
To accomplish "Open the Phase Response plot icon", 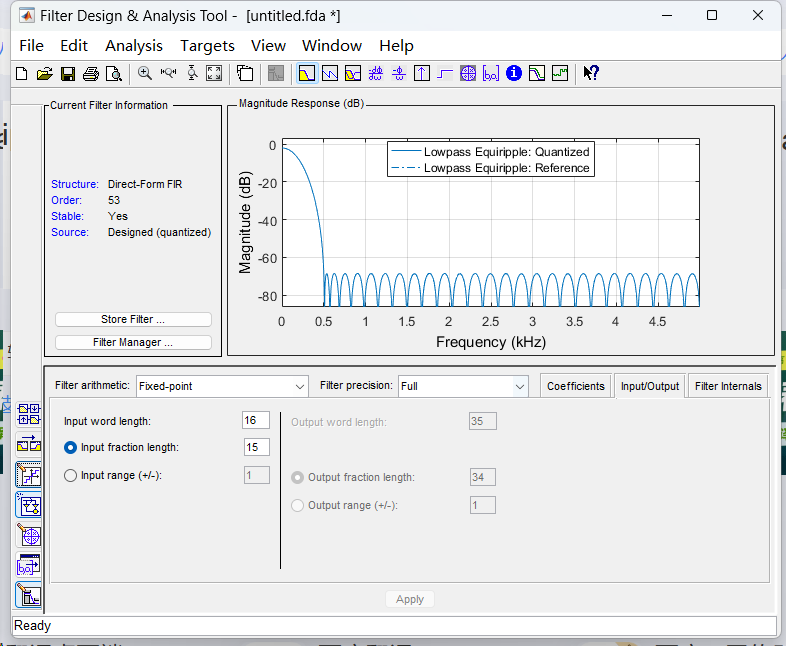I will click(x=329, y=73).
